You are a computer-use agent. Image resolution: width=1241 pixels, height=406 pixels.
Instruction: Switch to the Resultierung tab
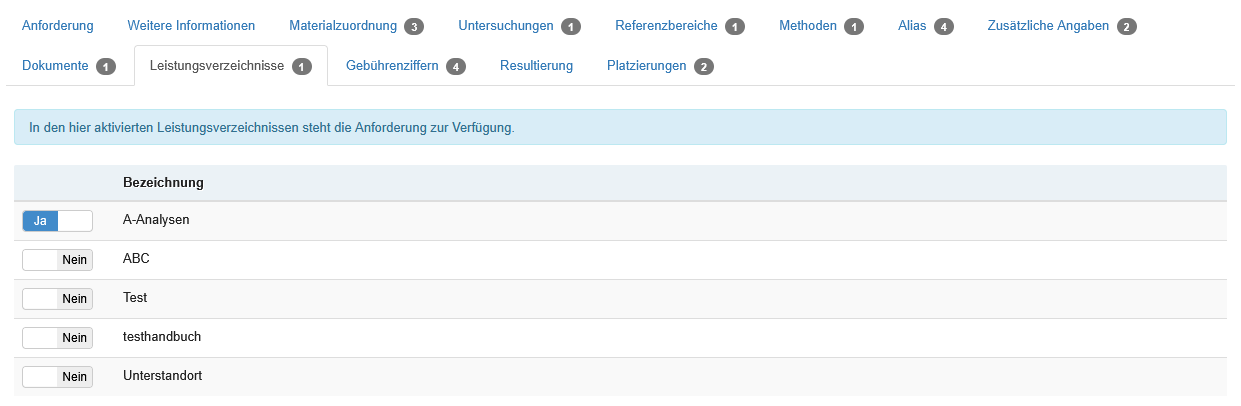(x=536, y=66)
